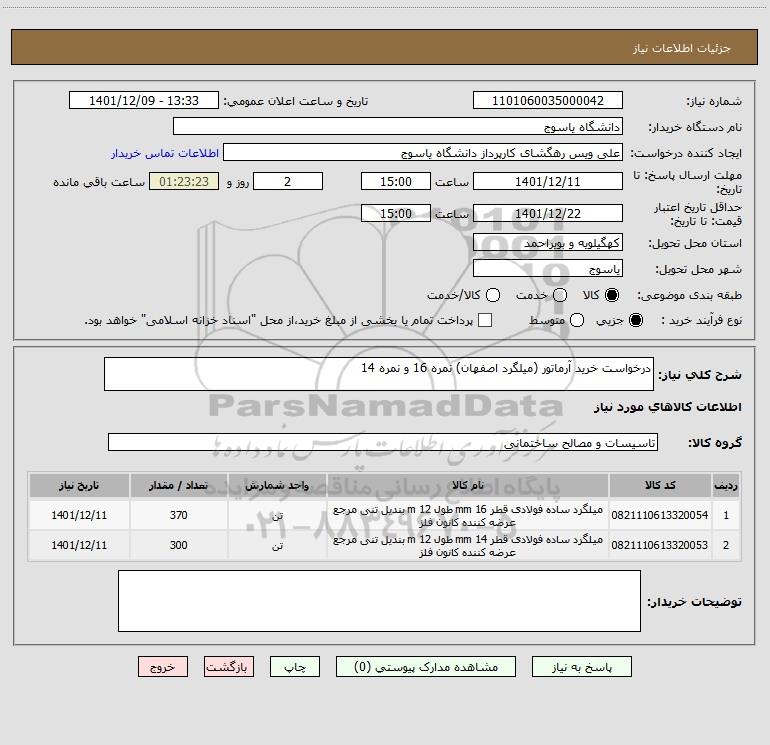
Task: Click the خروج exit button
Action: pyautogui.click(x=163, y=666)
